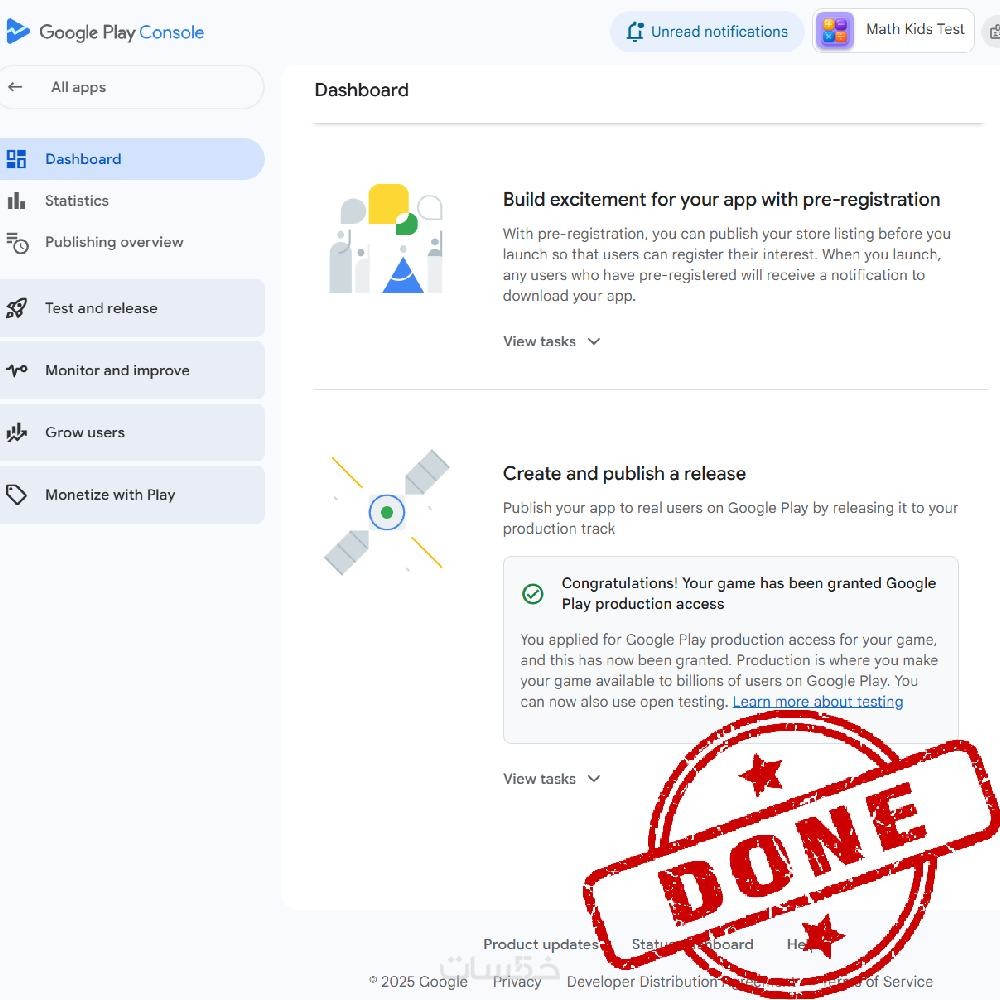Image resolution: width=1000 pixels, height=1000 pixels.
Task: Open the Product updates footer link
Action: point(541,944)
